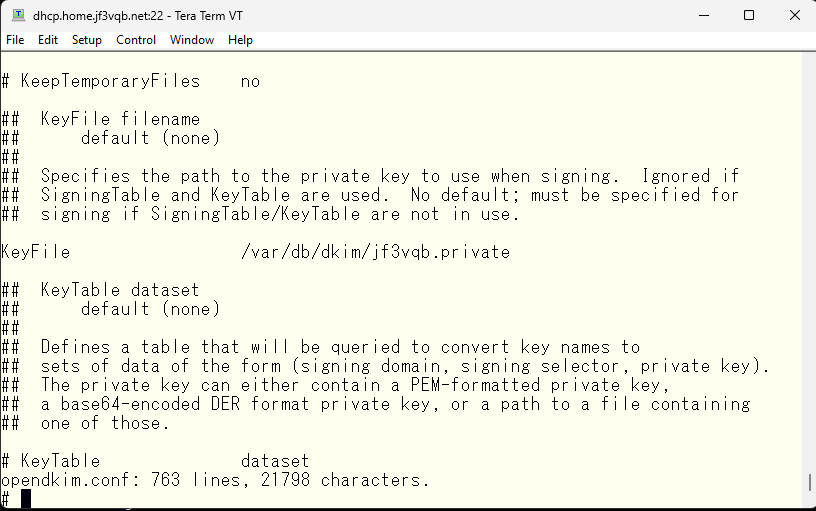Click the terminal cursor block at prompt
Viewport: 816px width, 511px height.
(x=26, y=499)
